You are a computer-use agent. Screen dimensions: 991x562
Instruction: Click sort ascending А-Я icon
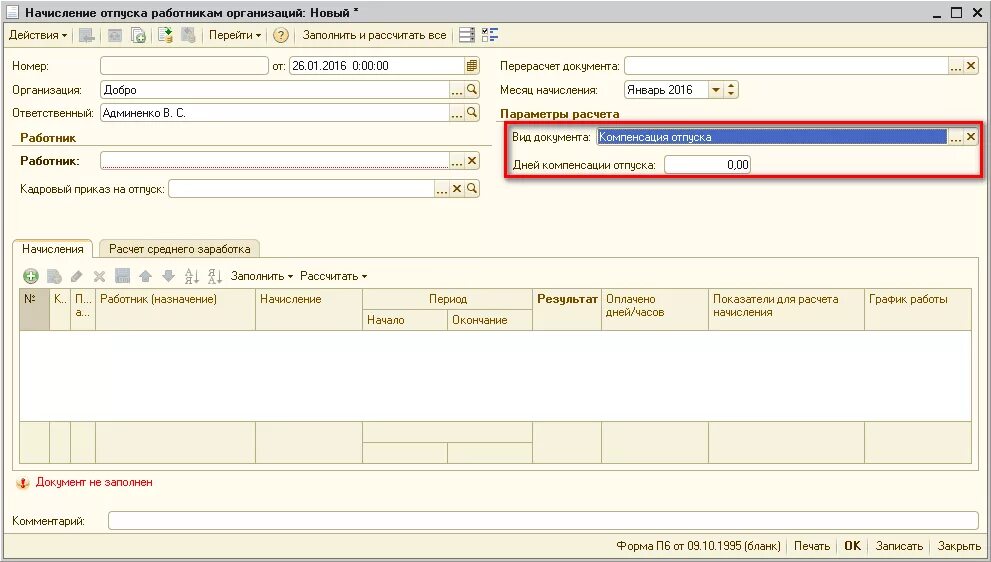click(192, 276)
